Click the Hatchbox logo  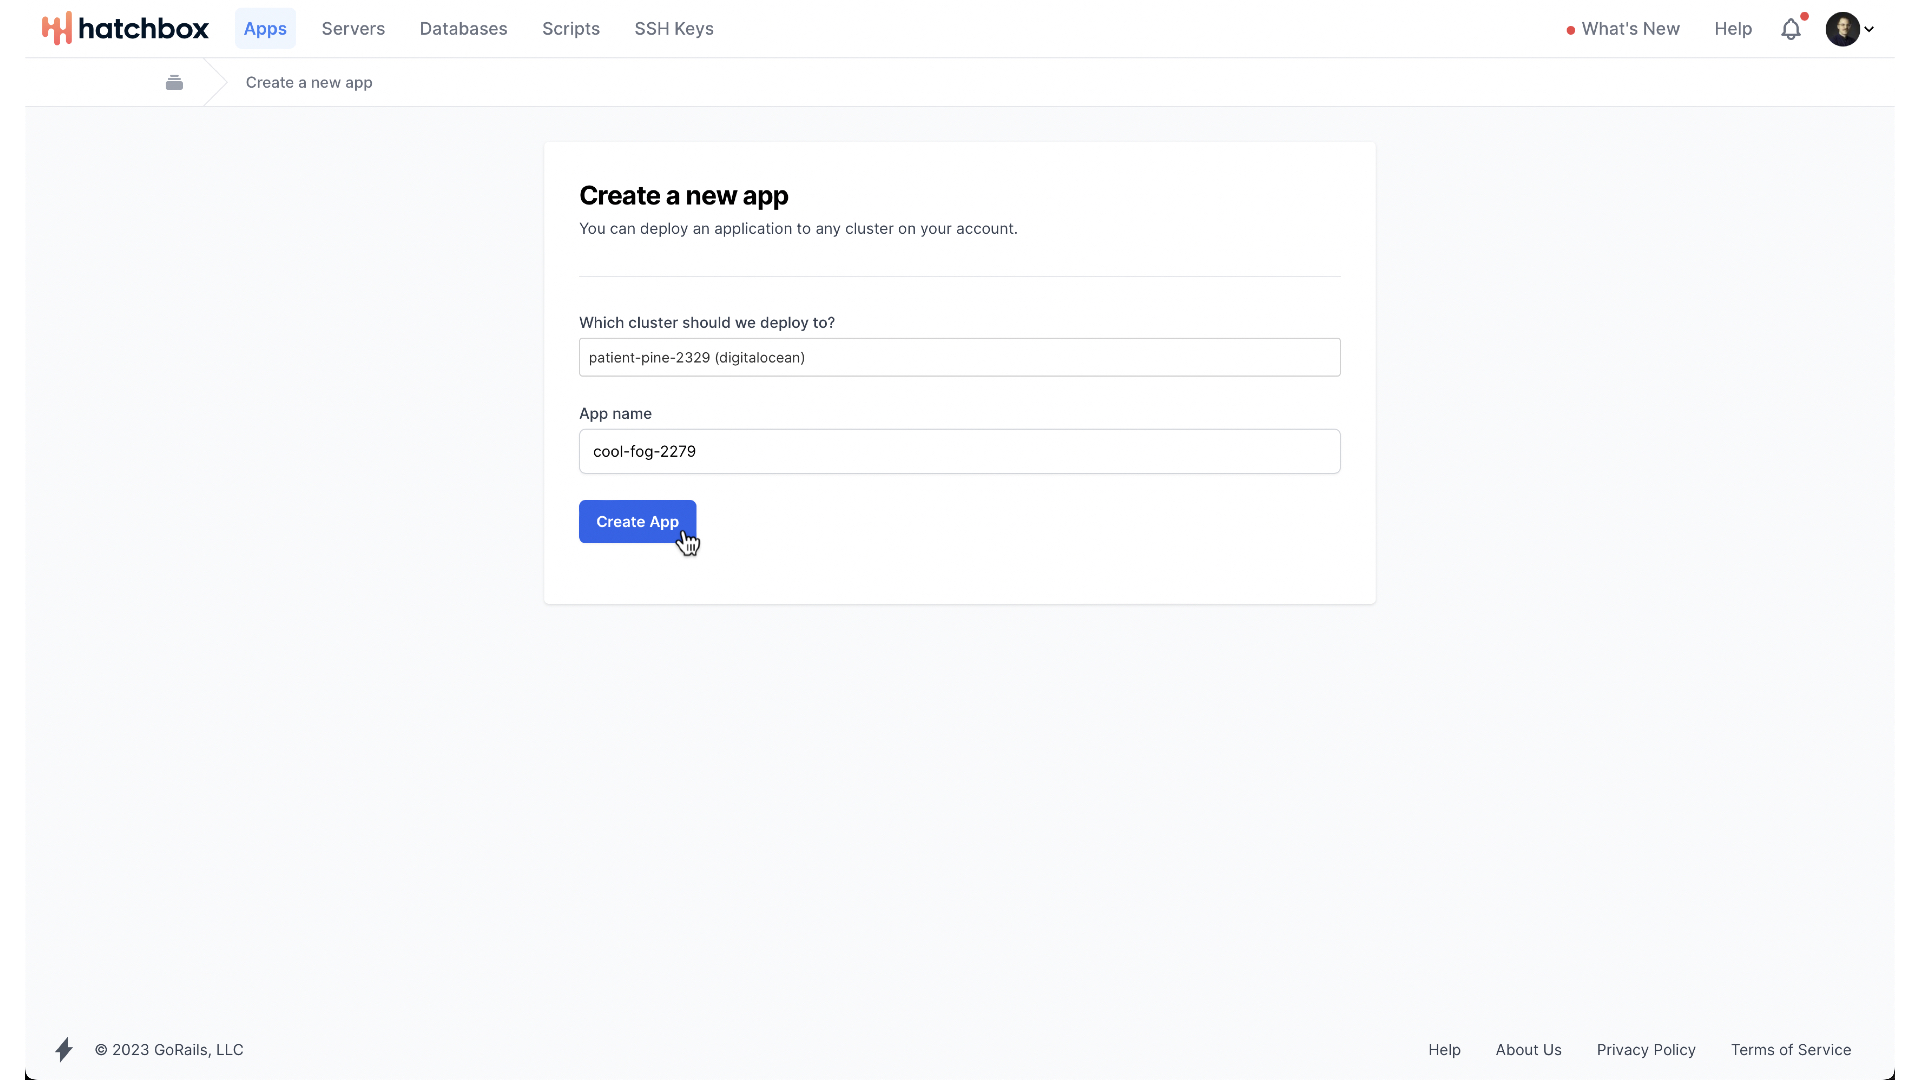click(x=125, y=29)
